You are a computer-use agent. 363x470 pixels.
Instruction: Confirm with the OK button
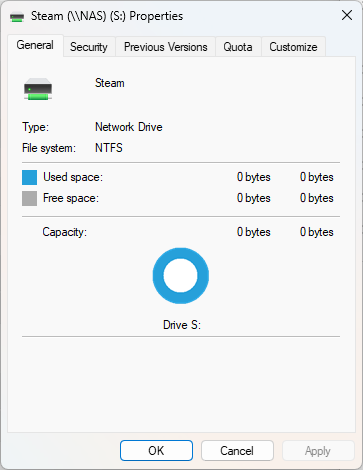pyautogui.click(x=156, y=451)
